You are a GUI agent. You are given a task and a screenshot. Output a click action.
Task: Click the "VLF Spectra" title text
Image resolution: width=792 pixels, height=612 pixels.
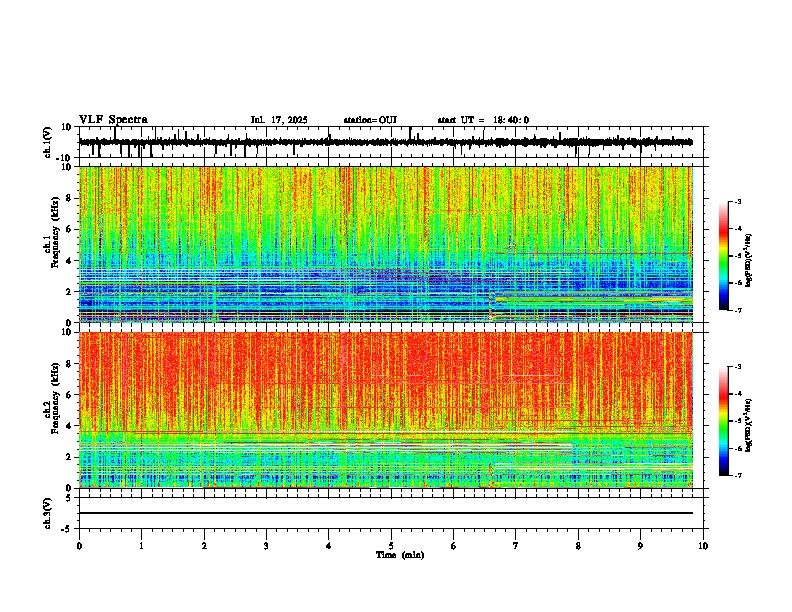(113, 120)
